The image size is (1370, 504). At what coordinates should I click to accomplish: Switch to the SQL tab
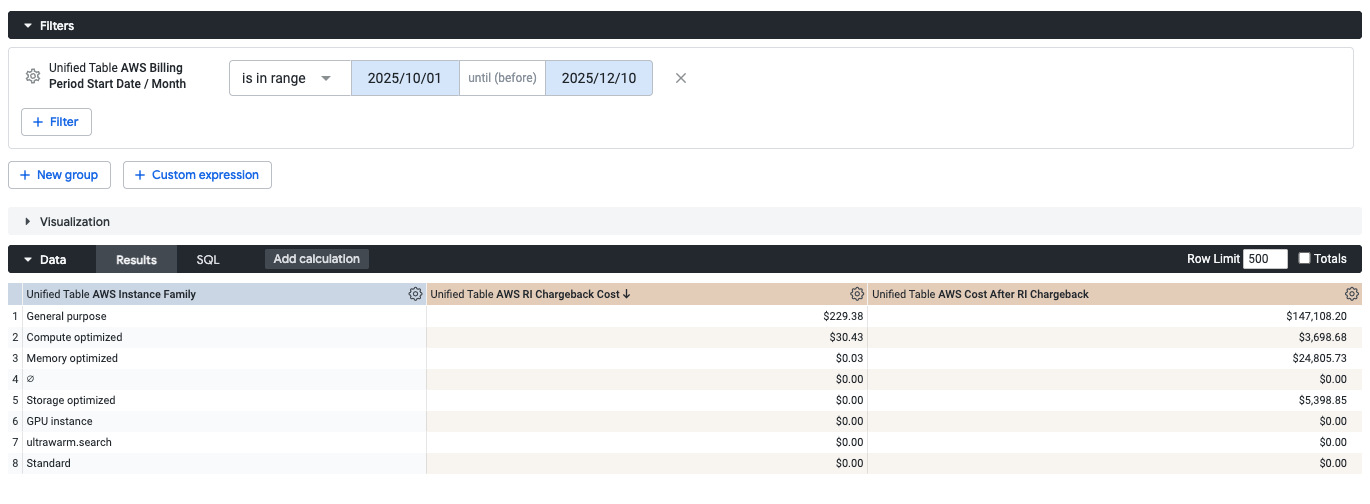(208, 259)
